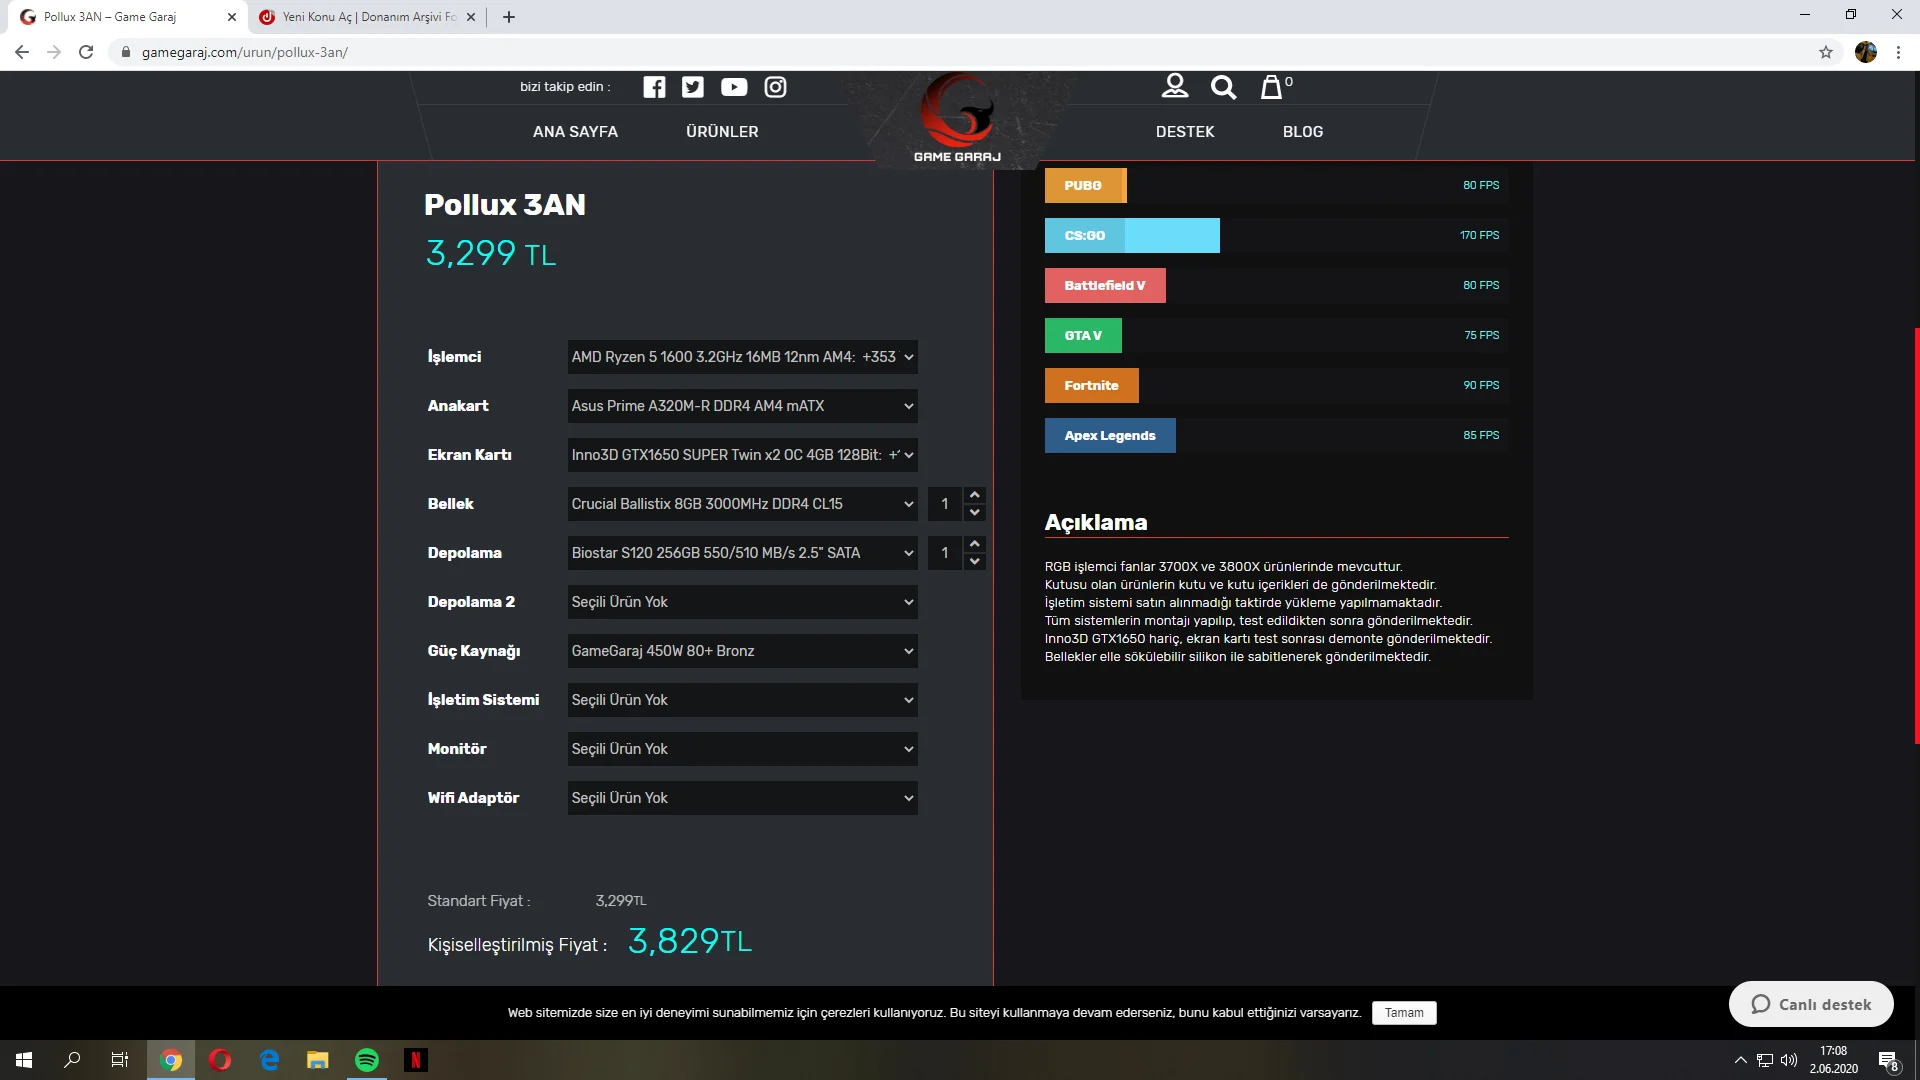Open the Facebook social icon

coord(654,87)
